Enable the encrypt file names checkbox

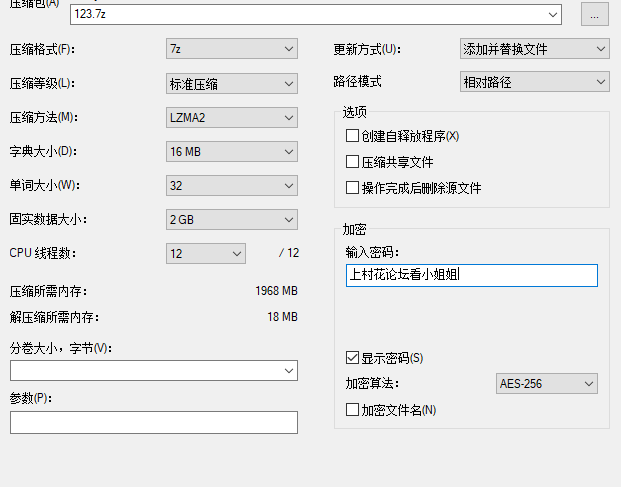(352, 409)
